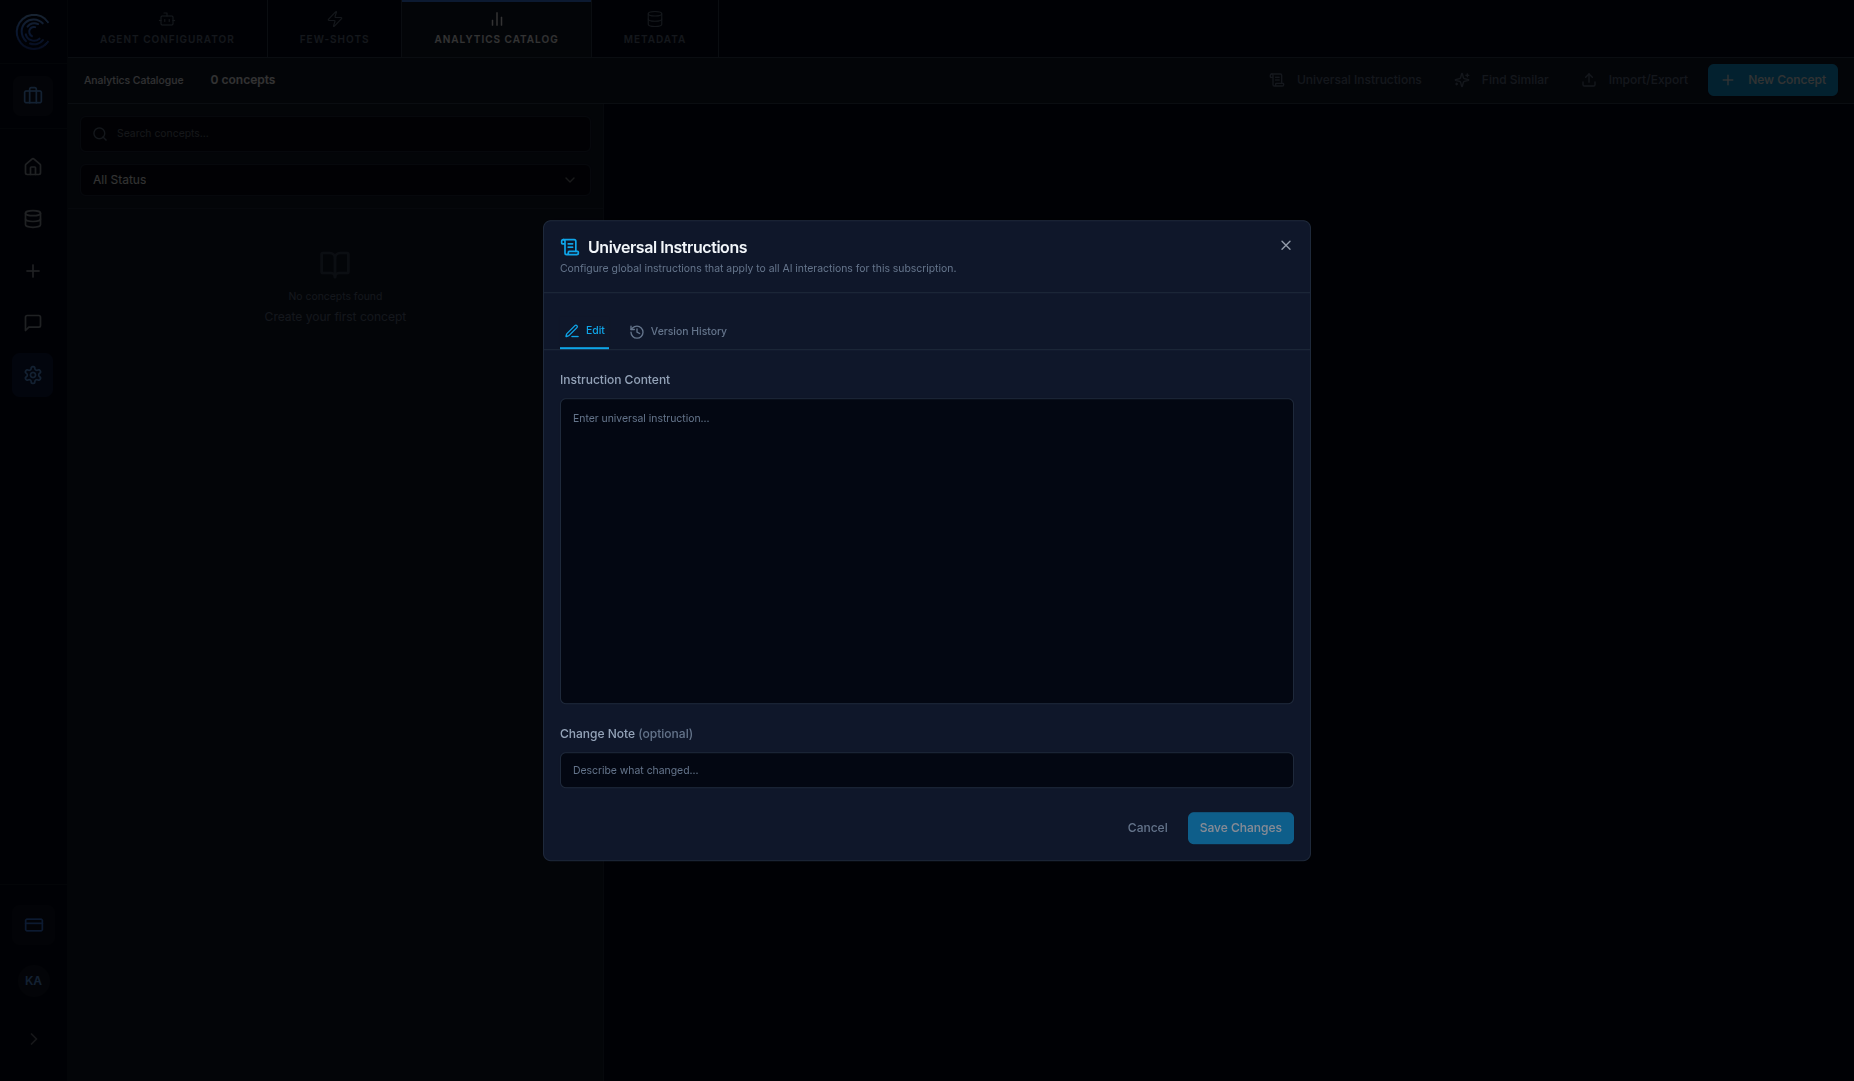Open the billing card sidebar icon

[x=33, y=925]
